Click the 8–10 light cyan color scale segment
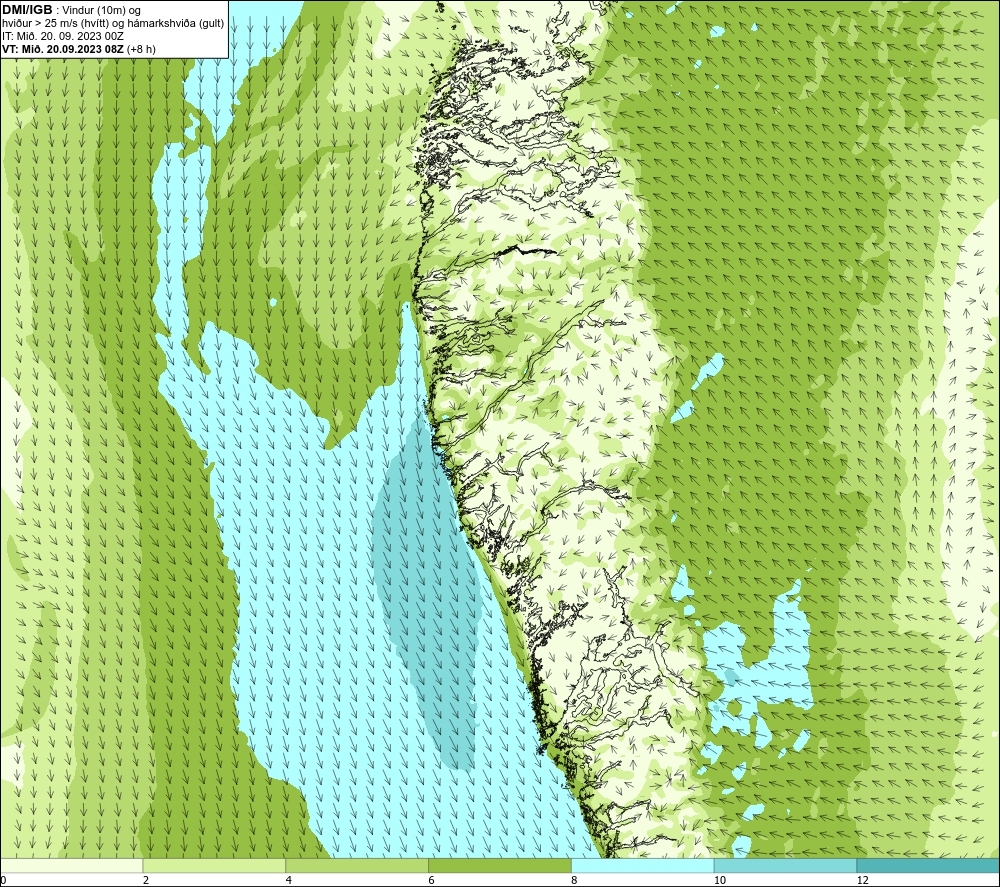This screenshot has width=1000, height=887. (643, 865)
